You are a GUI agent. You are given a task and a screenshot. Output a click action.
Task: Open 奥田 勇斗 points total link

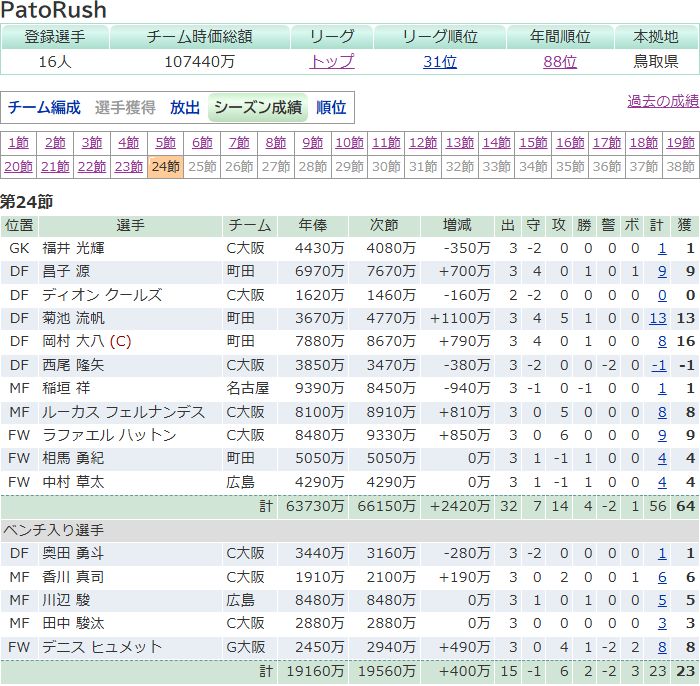pyautogui.click(x=662, y=553)
